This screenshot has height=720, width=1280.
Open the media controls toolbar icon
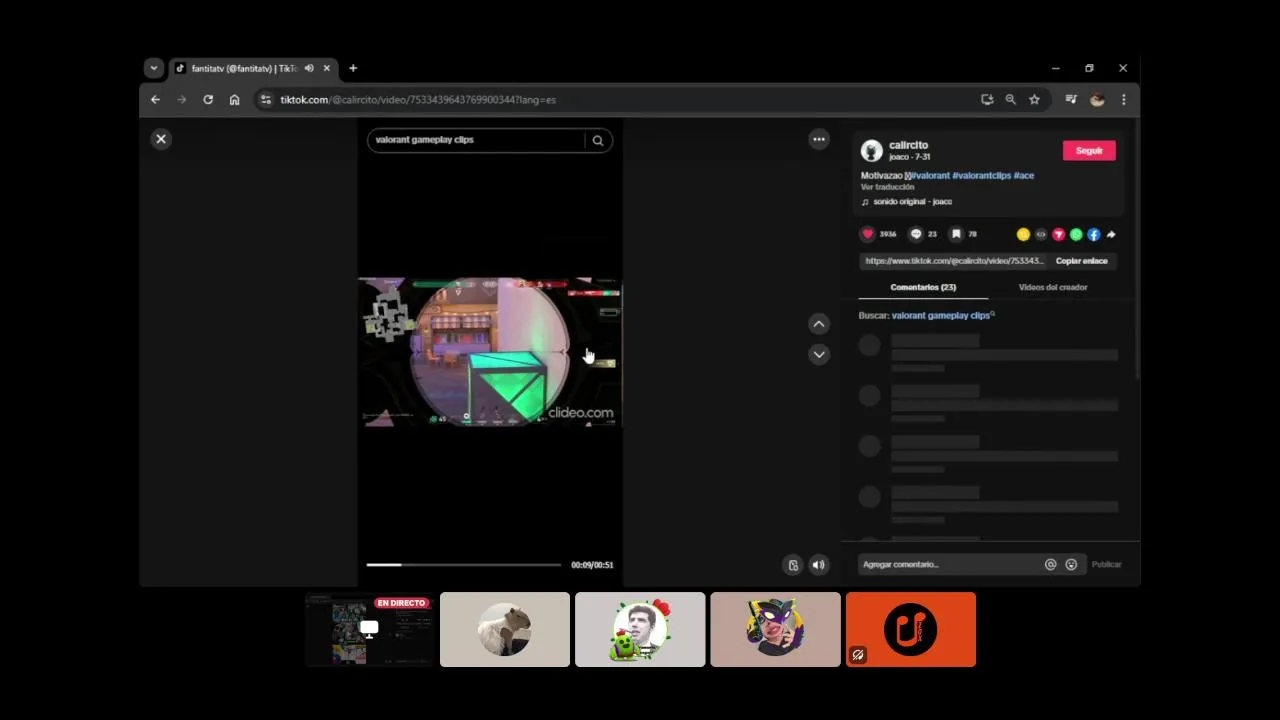[x=1071, y=100]
